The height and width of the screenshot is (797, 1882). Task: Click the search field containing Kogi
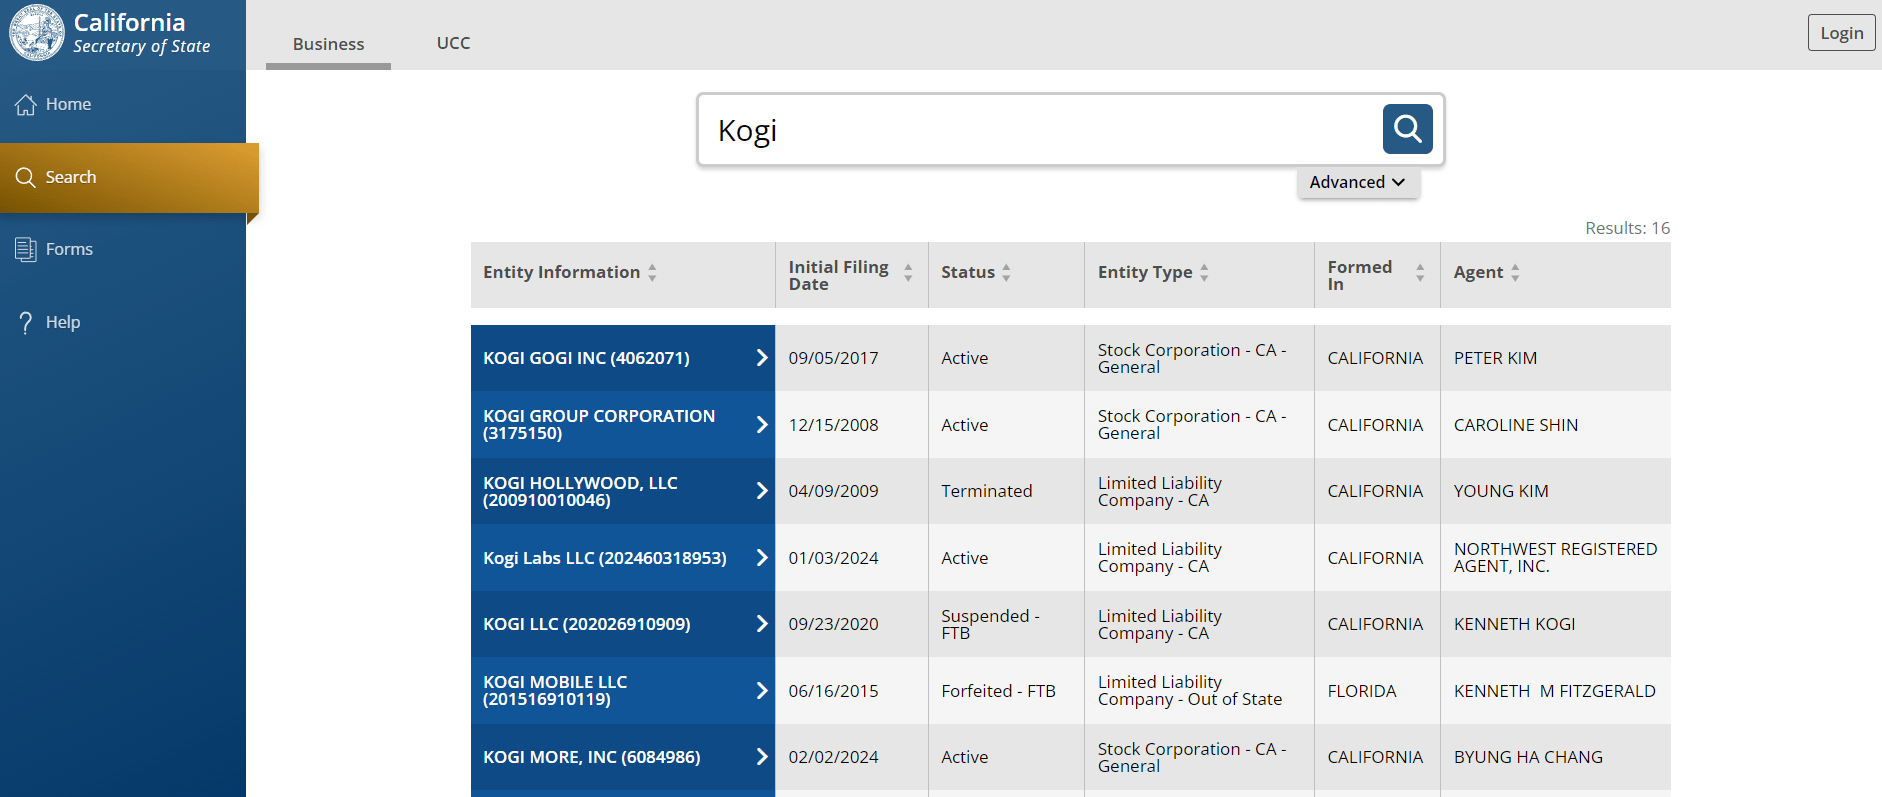coord(1040,130)
